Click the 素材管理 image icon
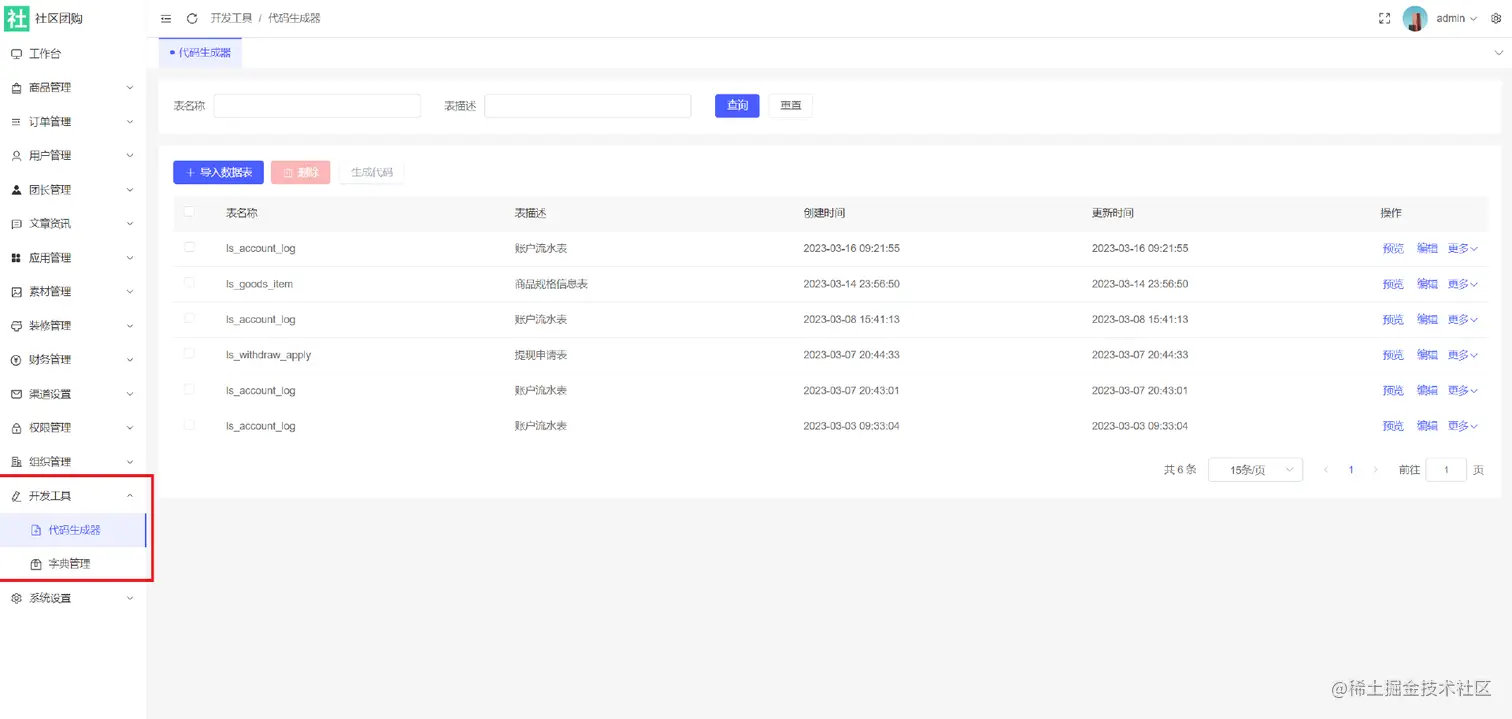1512x719 pixels. (x=16, y=292)
